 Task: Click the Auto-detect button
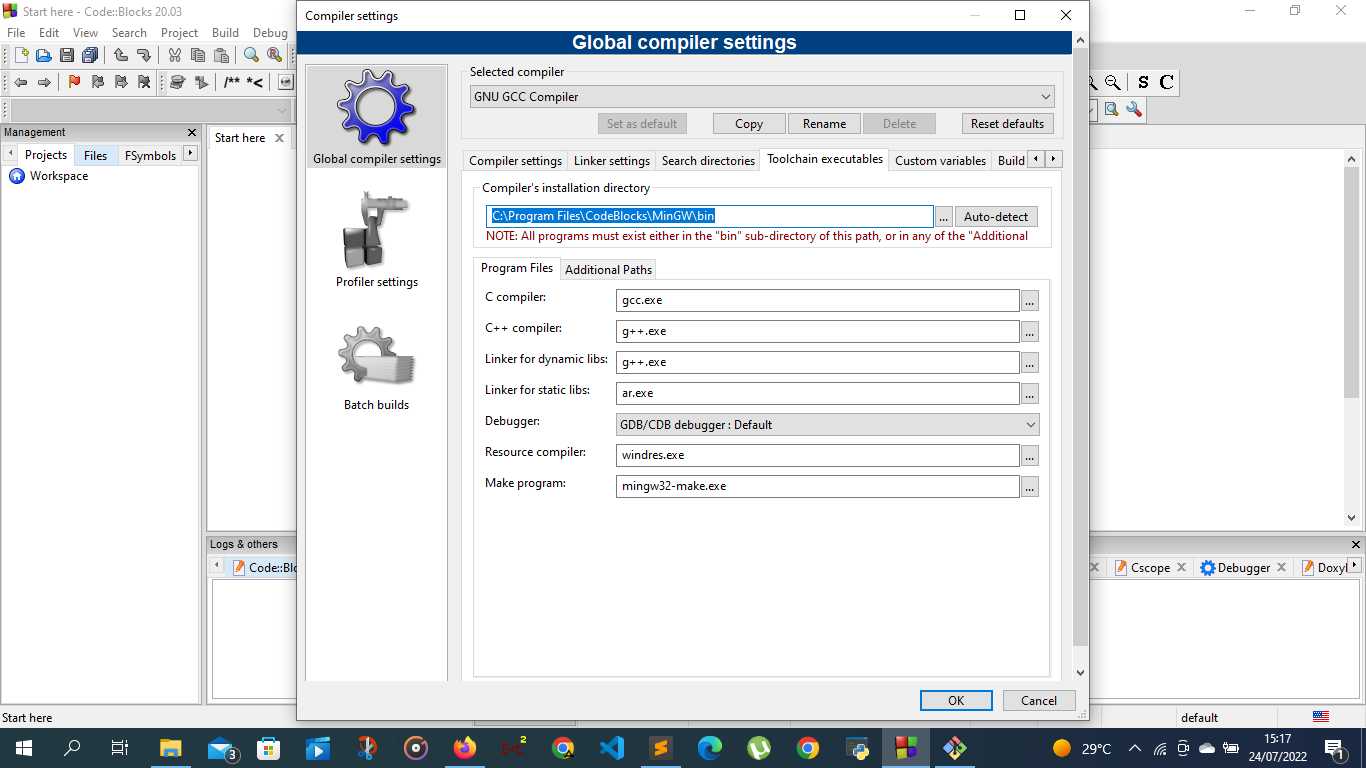[x=996, y=216]
